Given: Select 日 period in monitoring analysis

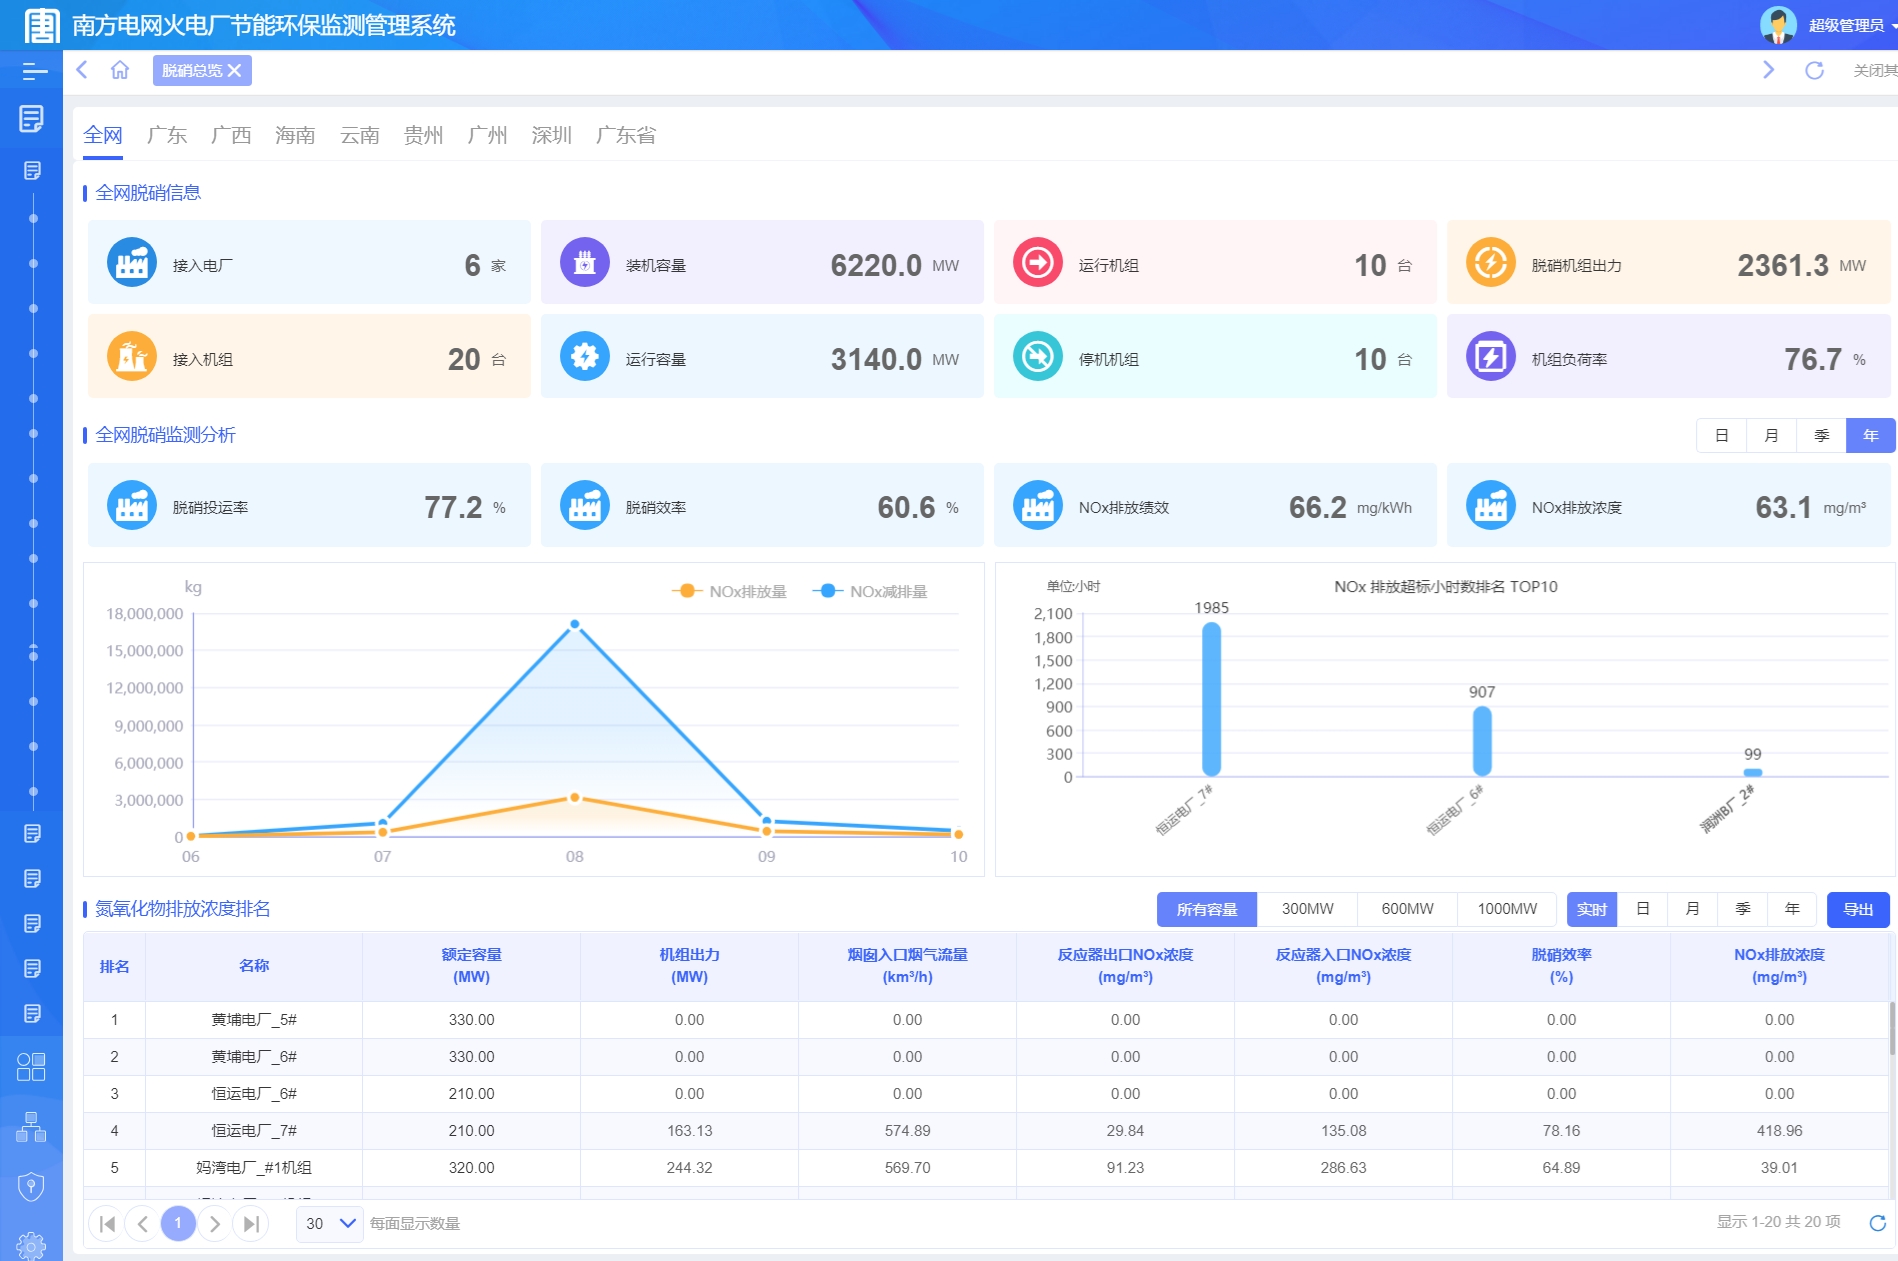Looking at the screenshot, I should [1722, 435].
